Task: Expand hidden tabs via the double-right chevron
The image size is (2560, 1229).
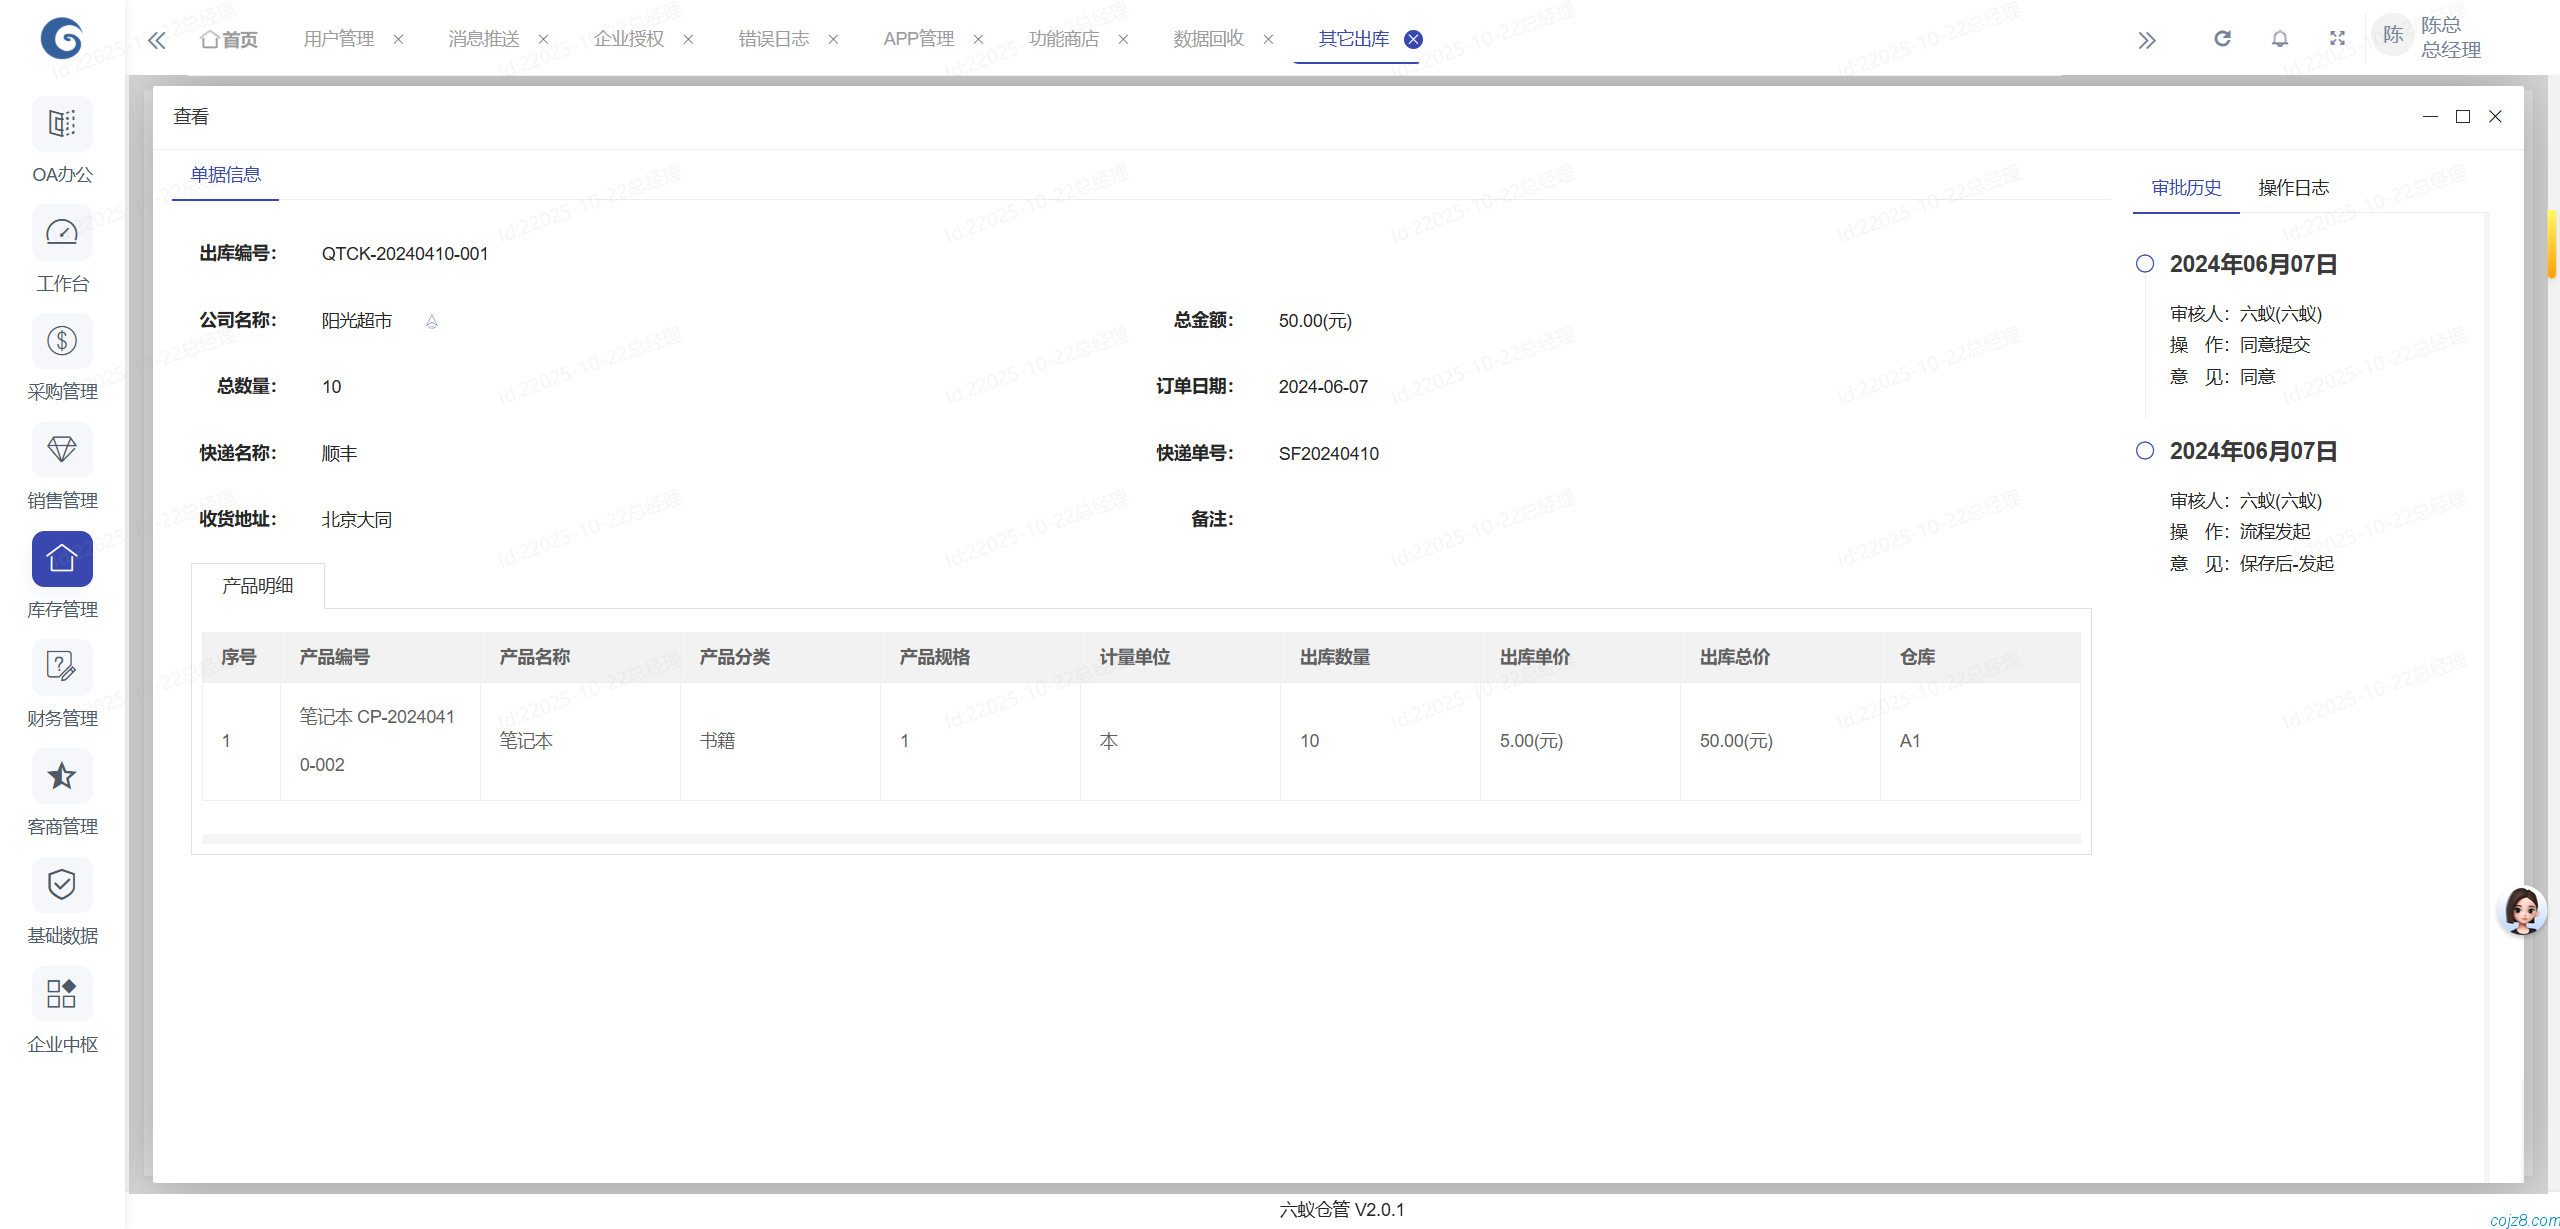Action: point(2147,38)
